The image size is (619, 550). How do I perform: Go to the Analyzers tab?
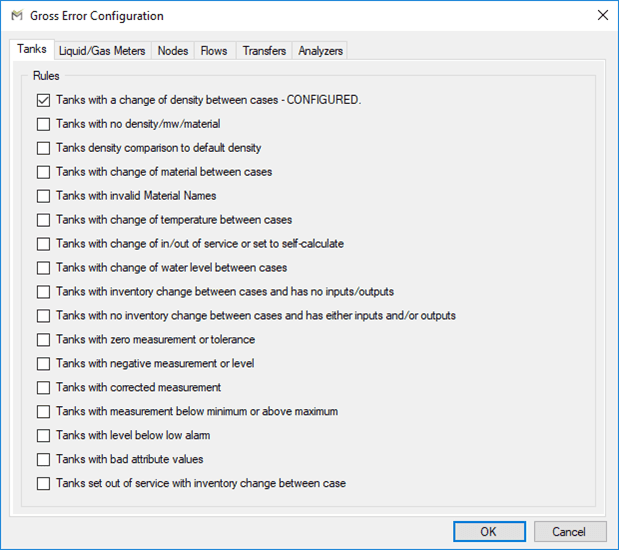[x=320, y=51]
